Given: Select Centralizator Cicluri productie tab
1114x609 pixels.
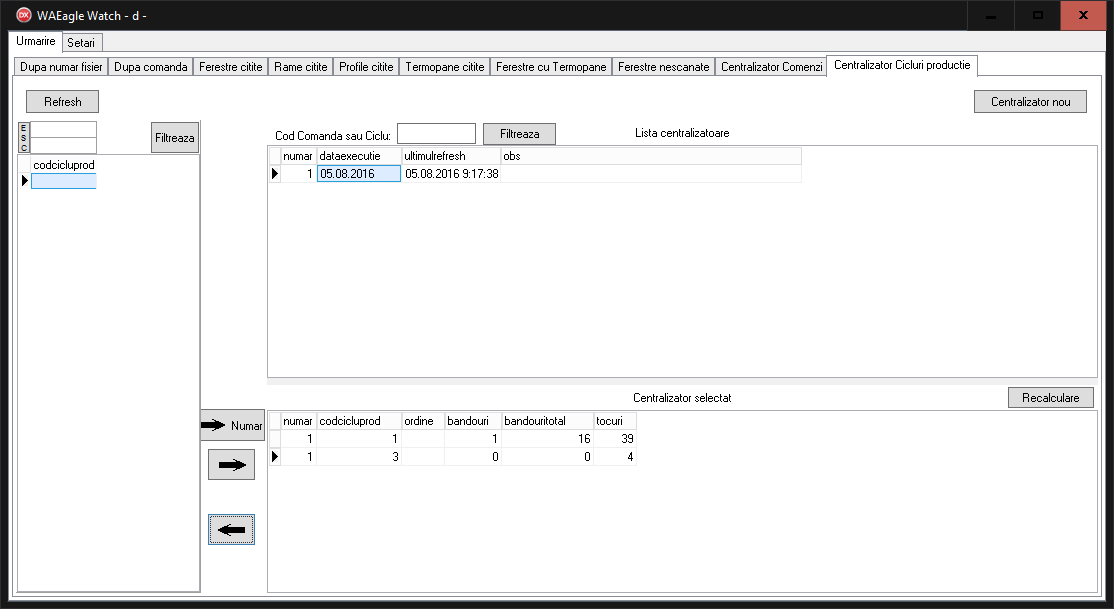Looking at the screenshot, I should [902, 65].
